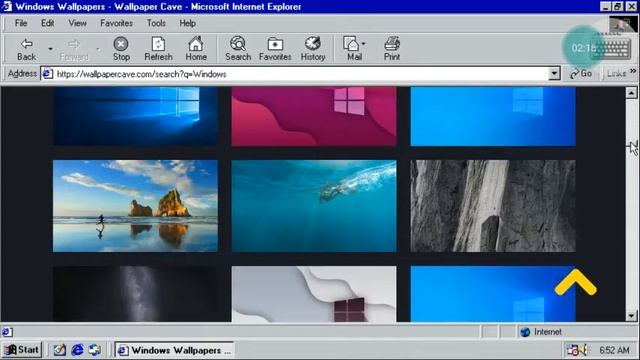The width and height of the screenshot is (640, 360).
Task: Open the underwater swimmer wallpaper
Action: pos(314,206)
